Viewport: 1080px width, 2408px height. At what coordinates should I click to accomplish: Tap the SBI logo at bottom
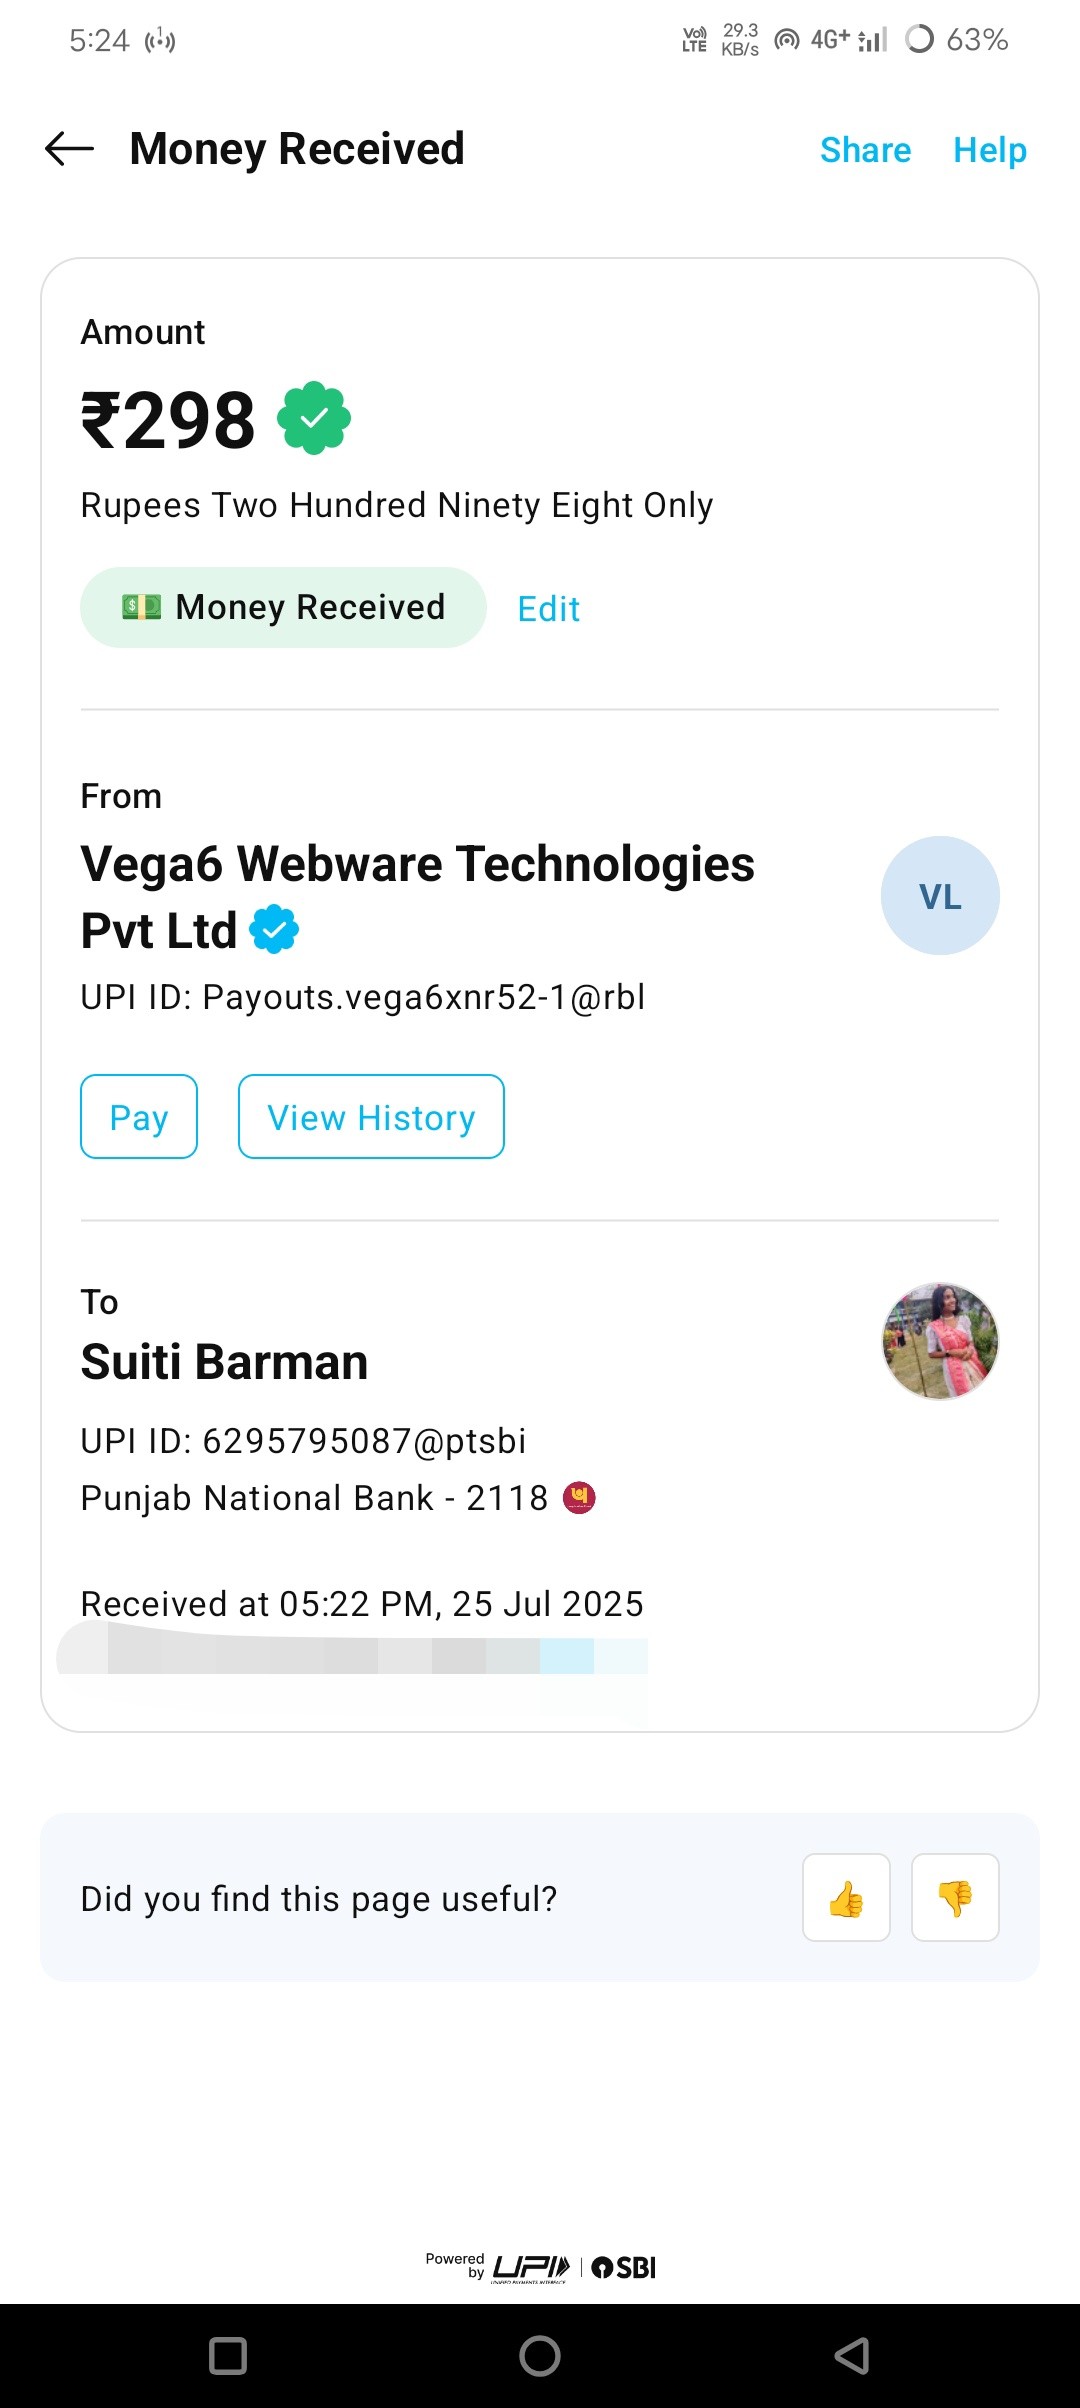click(x=624, y=2267)
